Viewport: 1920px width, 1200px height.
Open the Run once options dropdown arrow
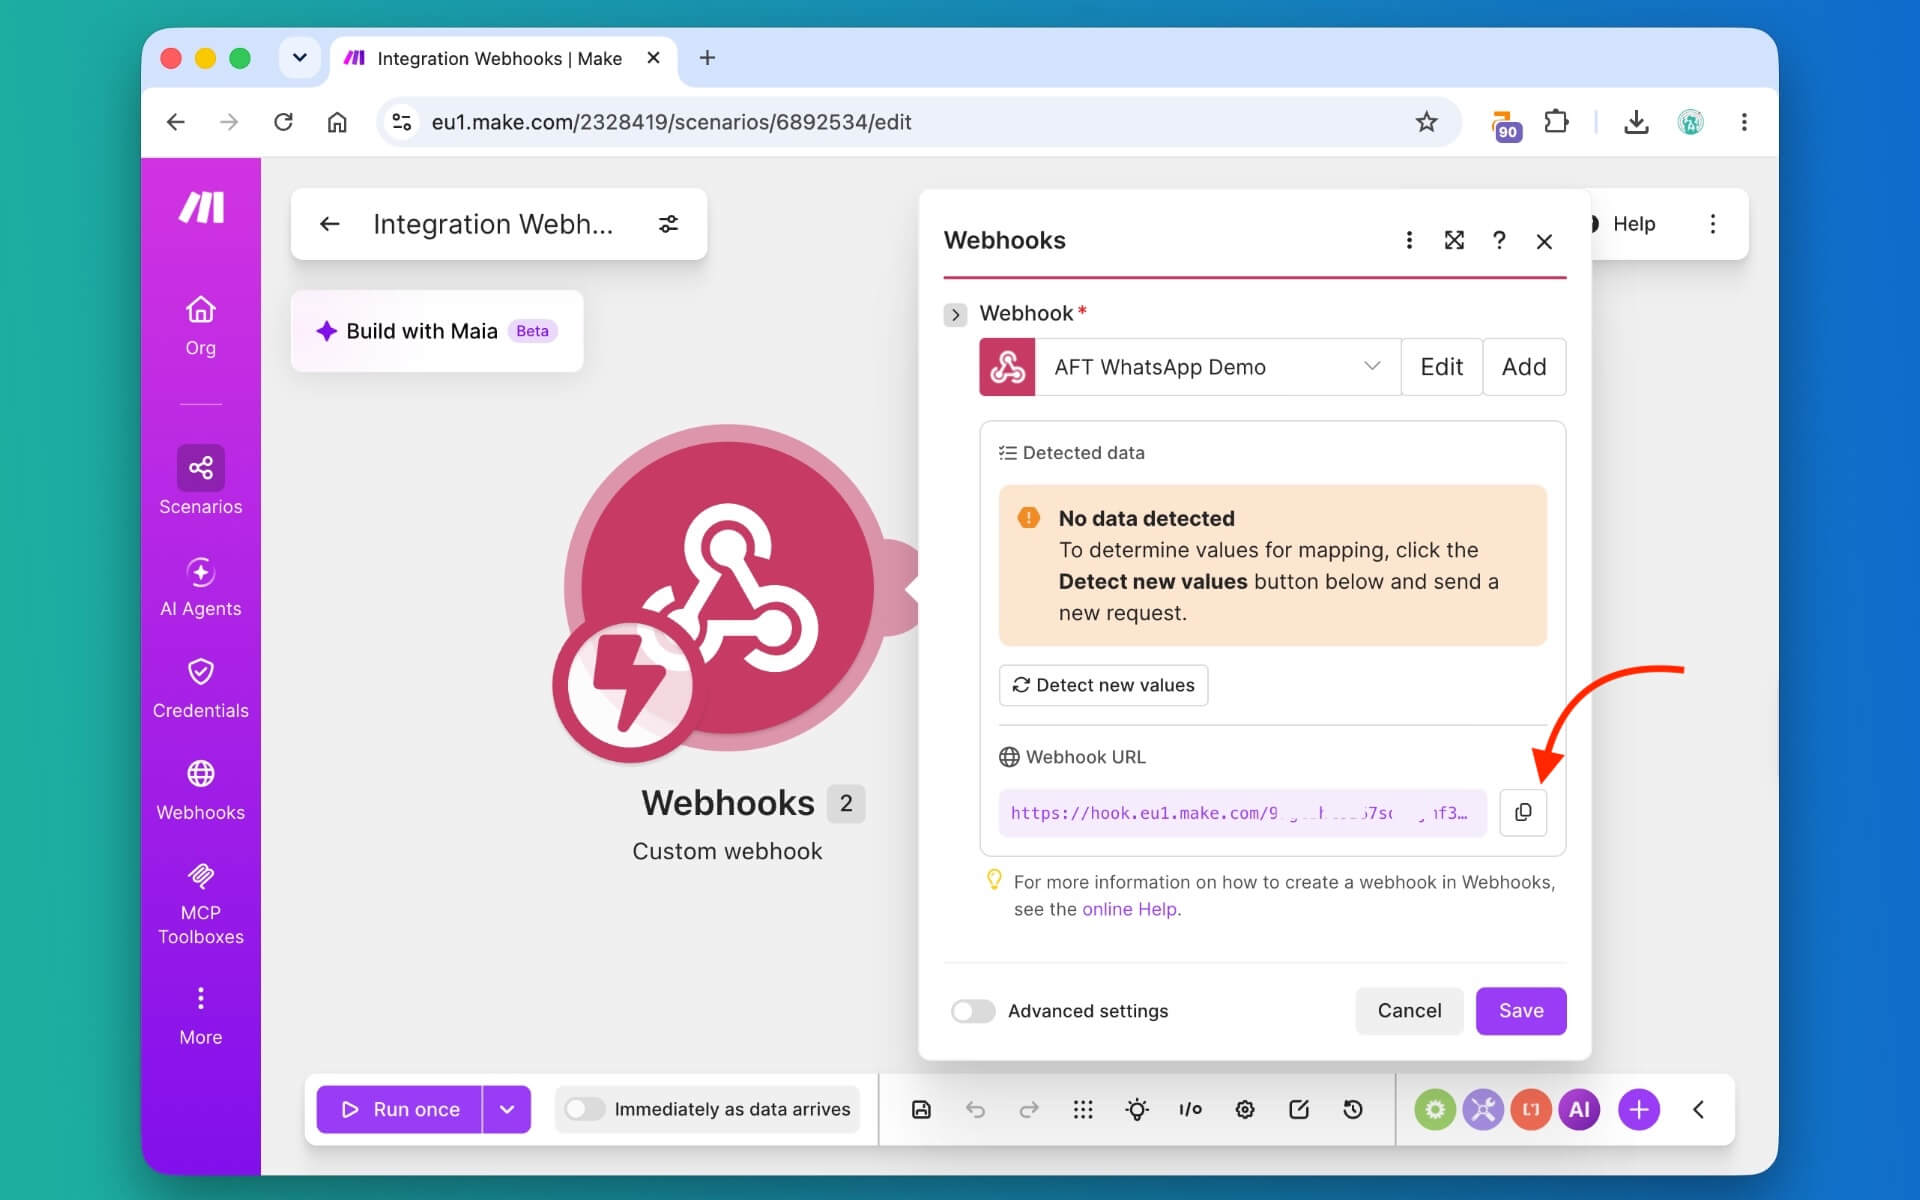click(x=507, y=1109)
